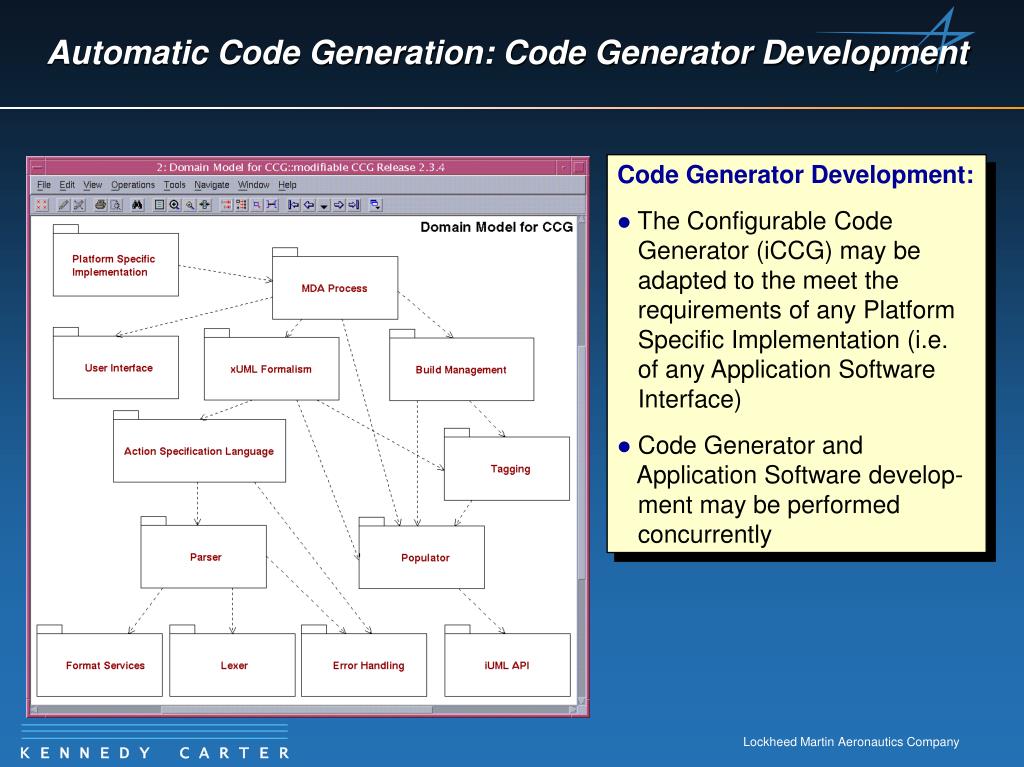The image size is (1024, 767).
Task: Click the 'Code Generator Development:' heading
Action: [795, 174]
